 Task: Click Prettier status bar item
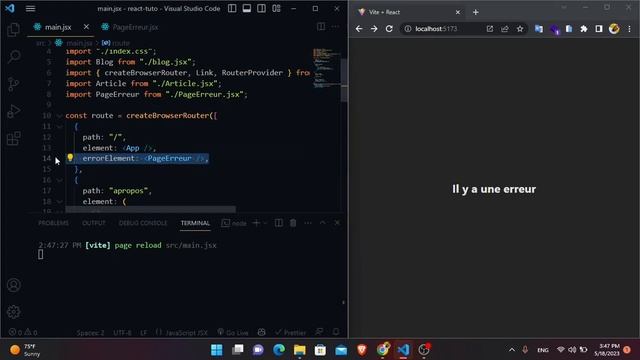pyautogui.click(x=291, y=333)
